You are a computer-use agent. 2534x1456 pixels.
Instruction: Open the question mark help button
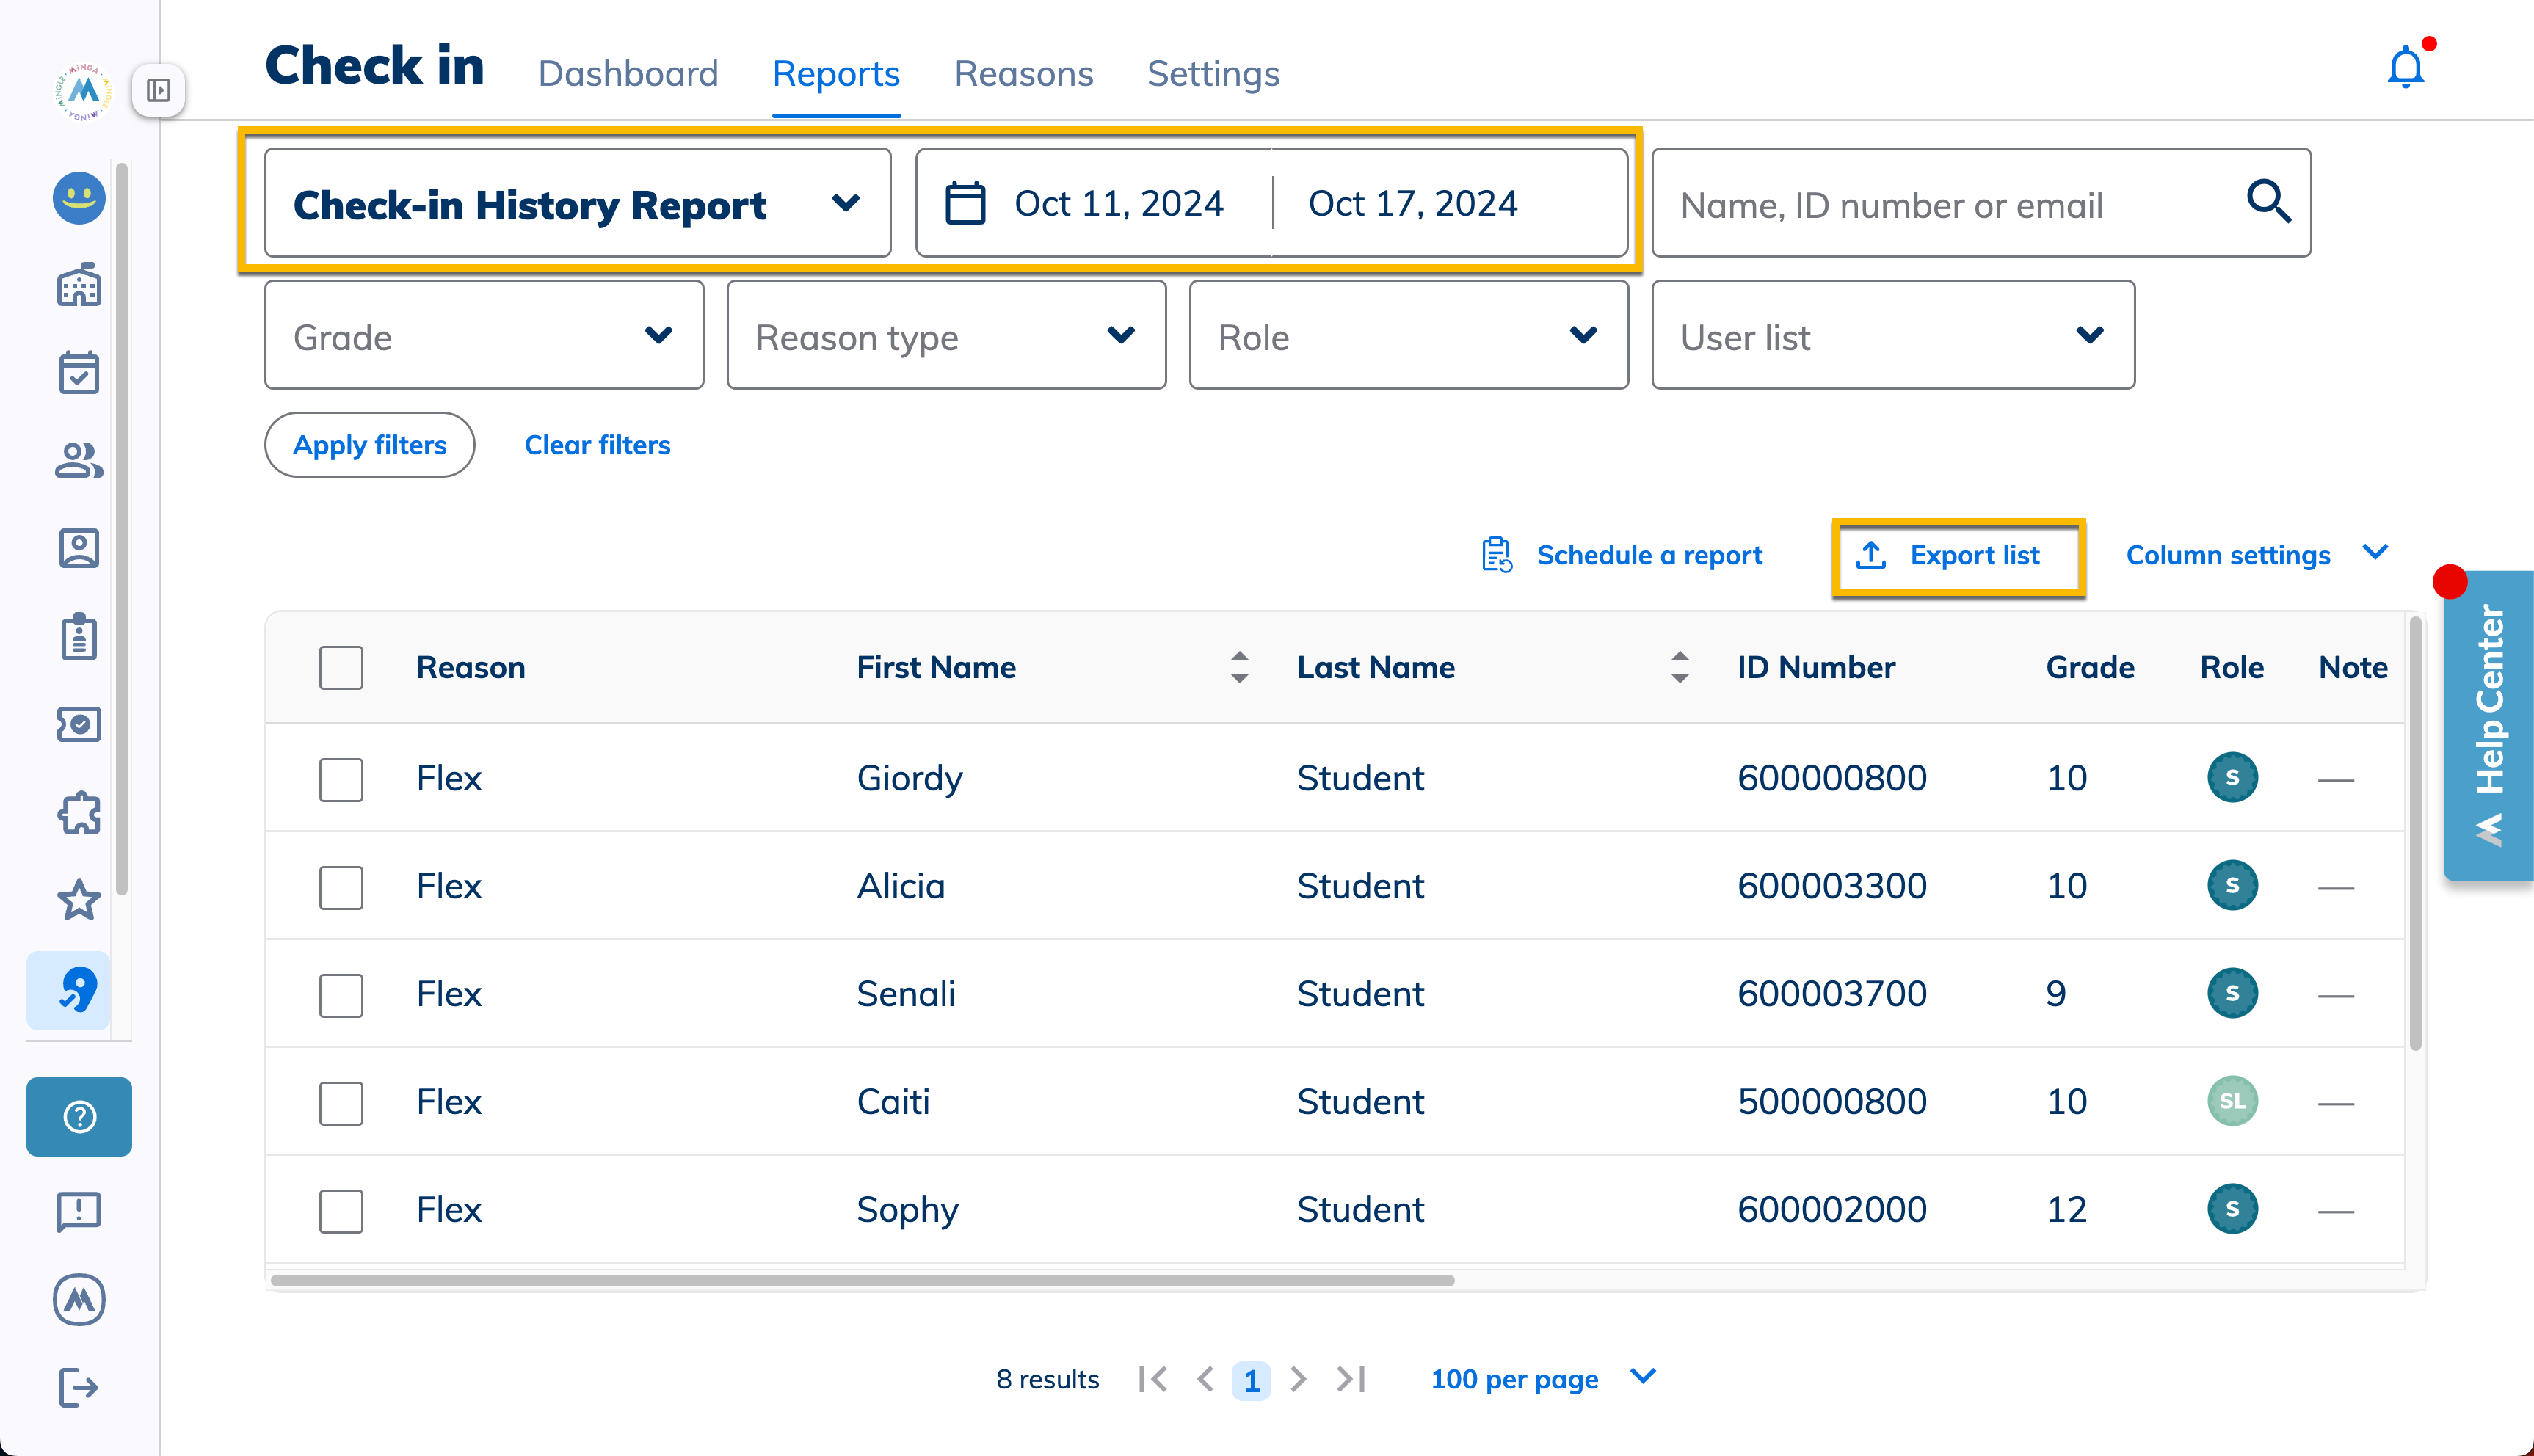tap(79, 1117)
